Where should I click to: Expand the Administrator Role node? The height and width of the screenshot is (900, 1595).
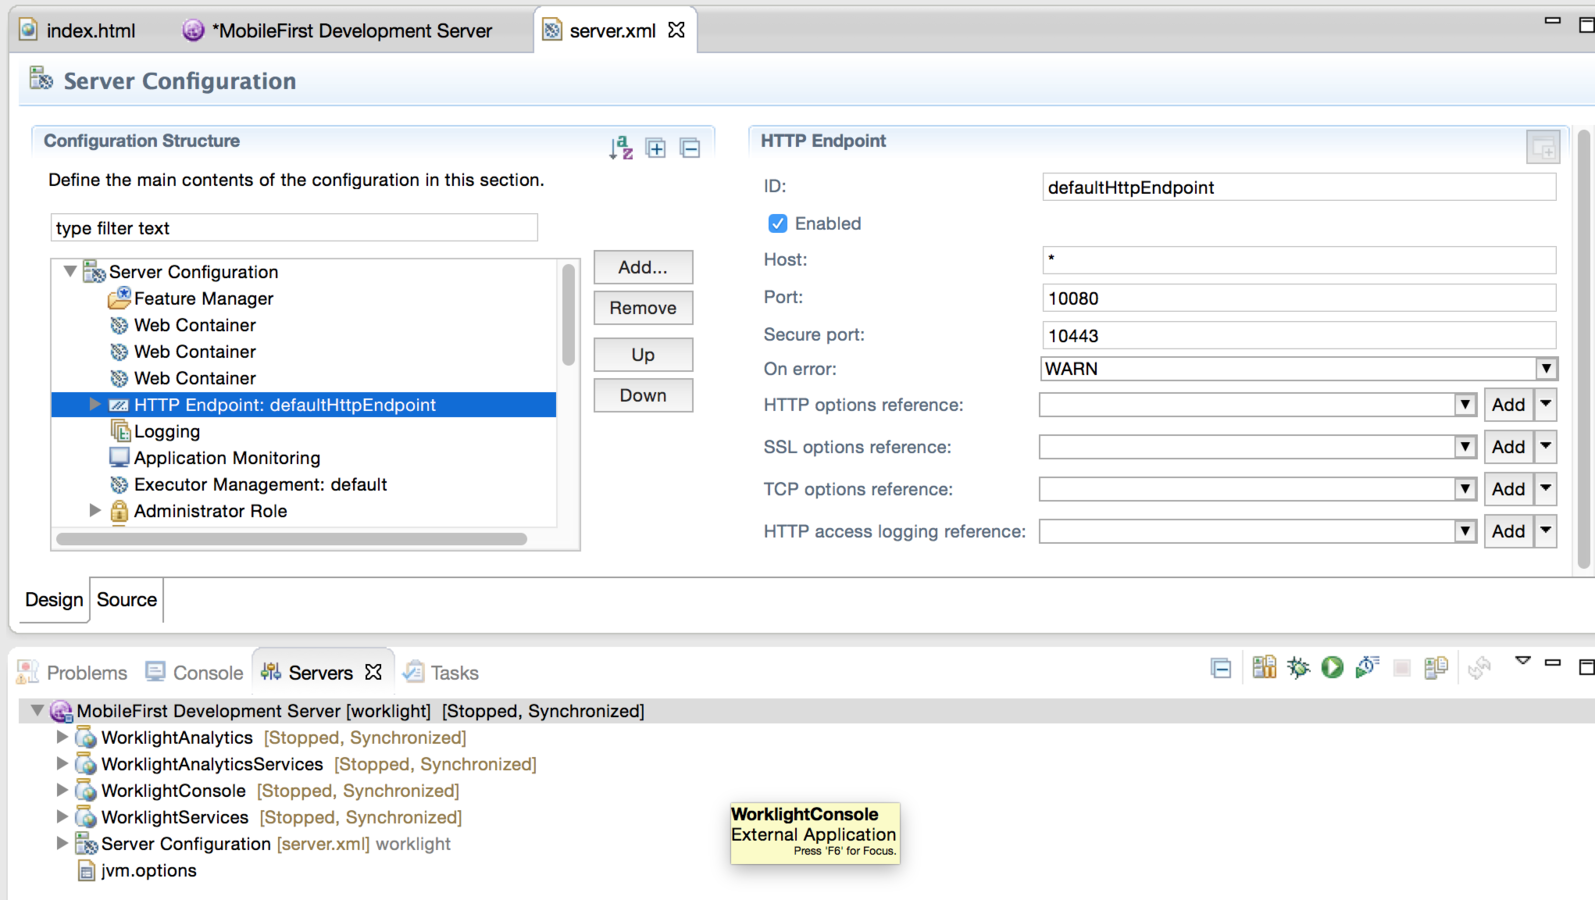(95, 510)
